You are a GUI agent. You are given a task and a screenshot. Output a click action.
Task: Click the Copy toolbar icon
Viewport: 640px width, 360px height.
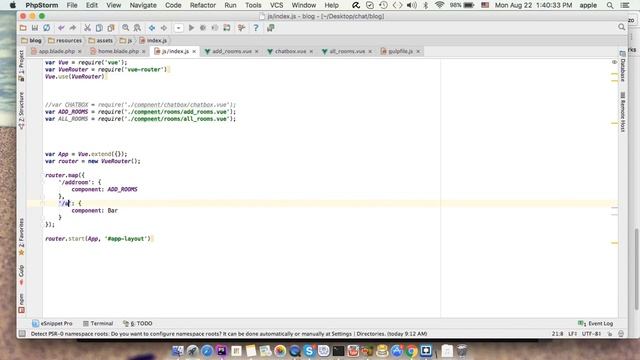coord(99,28)
